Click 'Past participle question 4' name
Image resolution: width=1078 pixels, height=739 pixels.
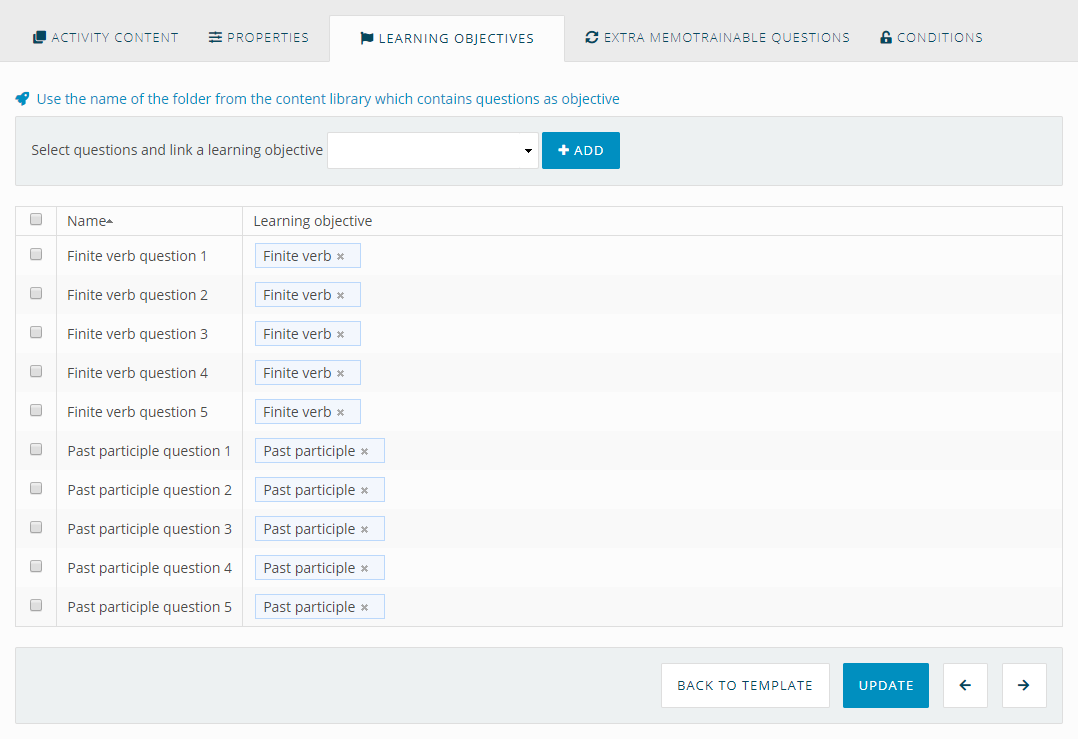point(150,569)
